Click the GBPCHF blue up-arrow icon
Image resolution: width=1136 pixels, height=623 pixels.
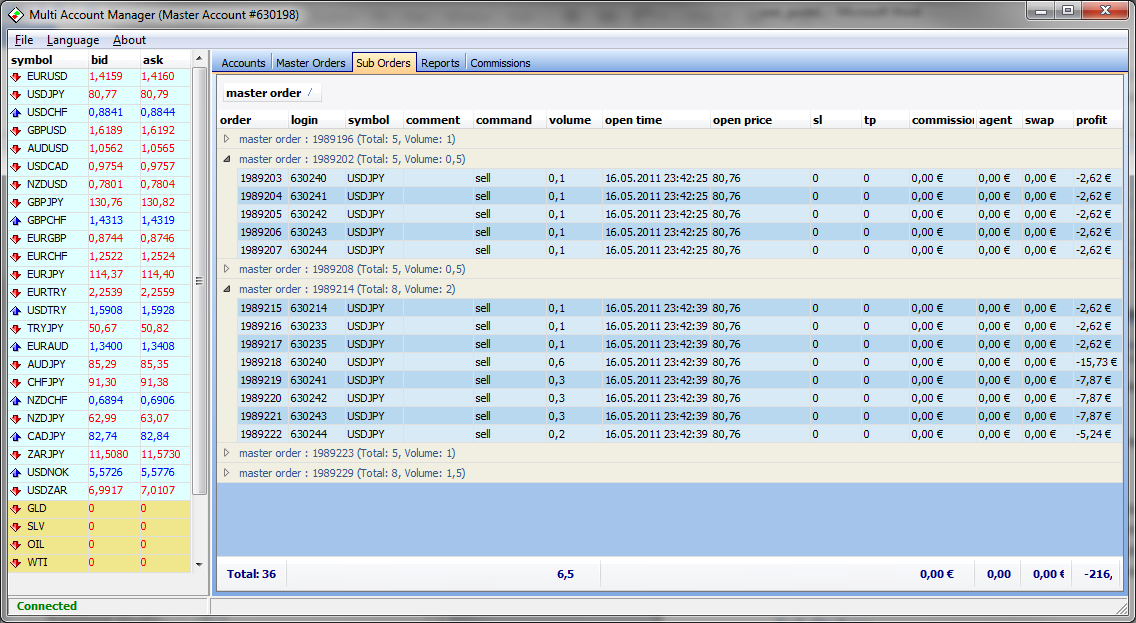coord(16,220)
